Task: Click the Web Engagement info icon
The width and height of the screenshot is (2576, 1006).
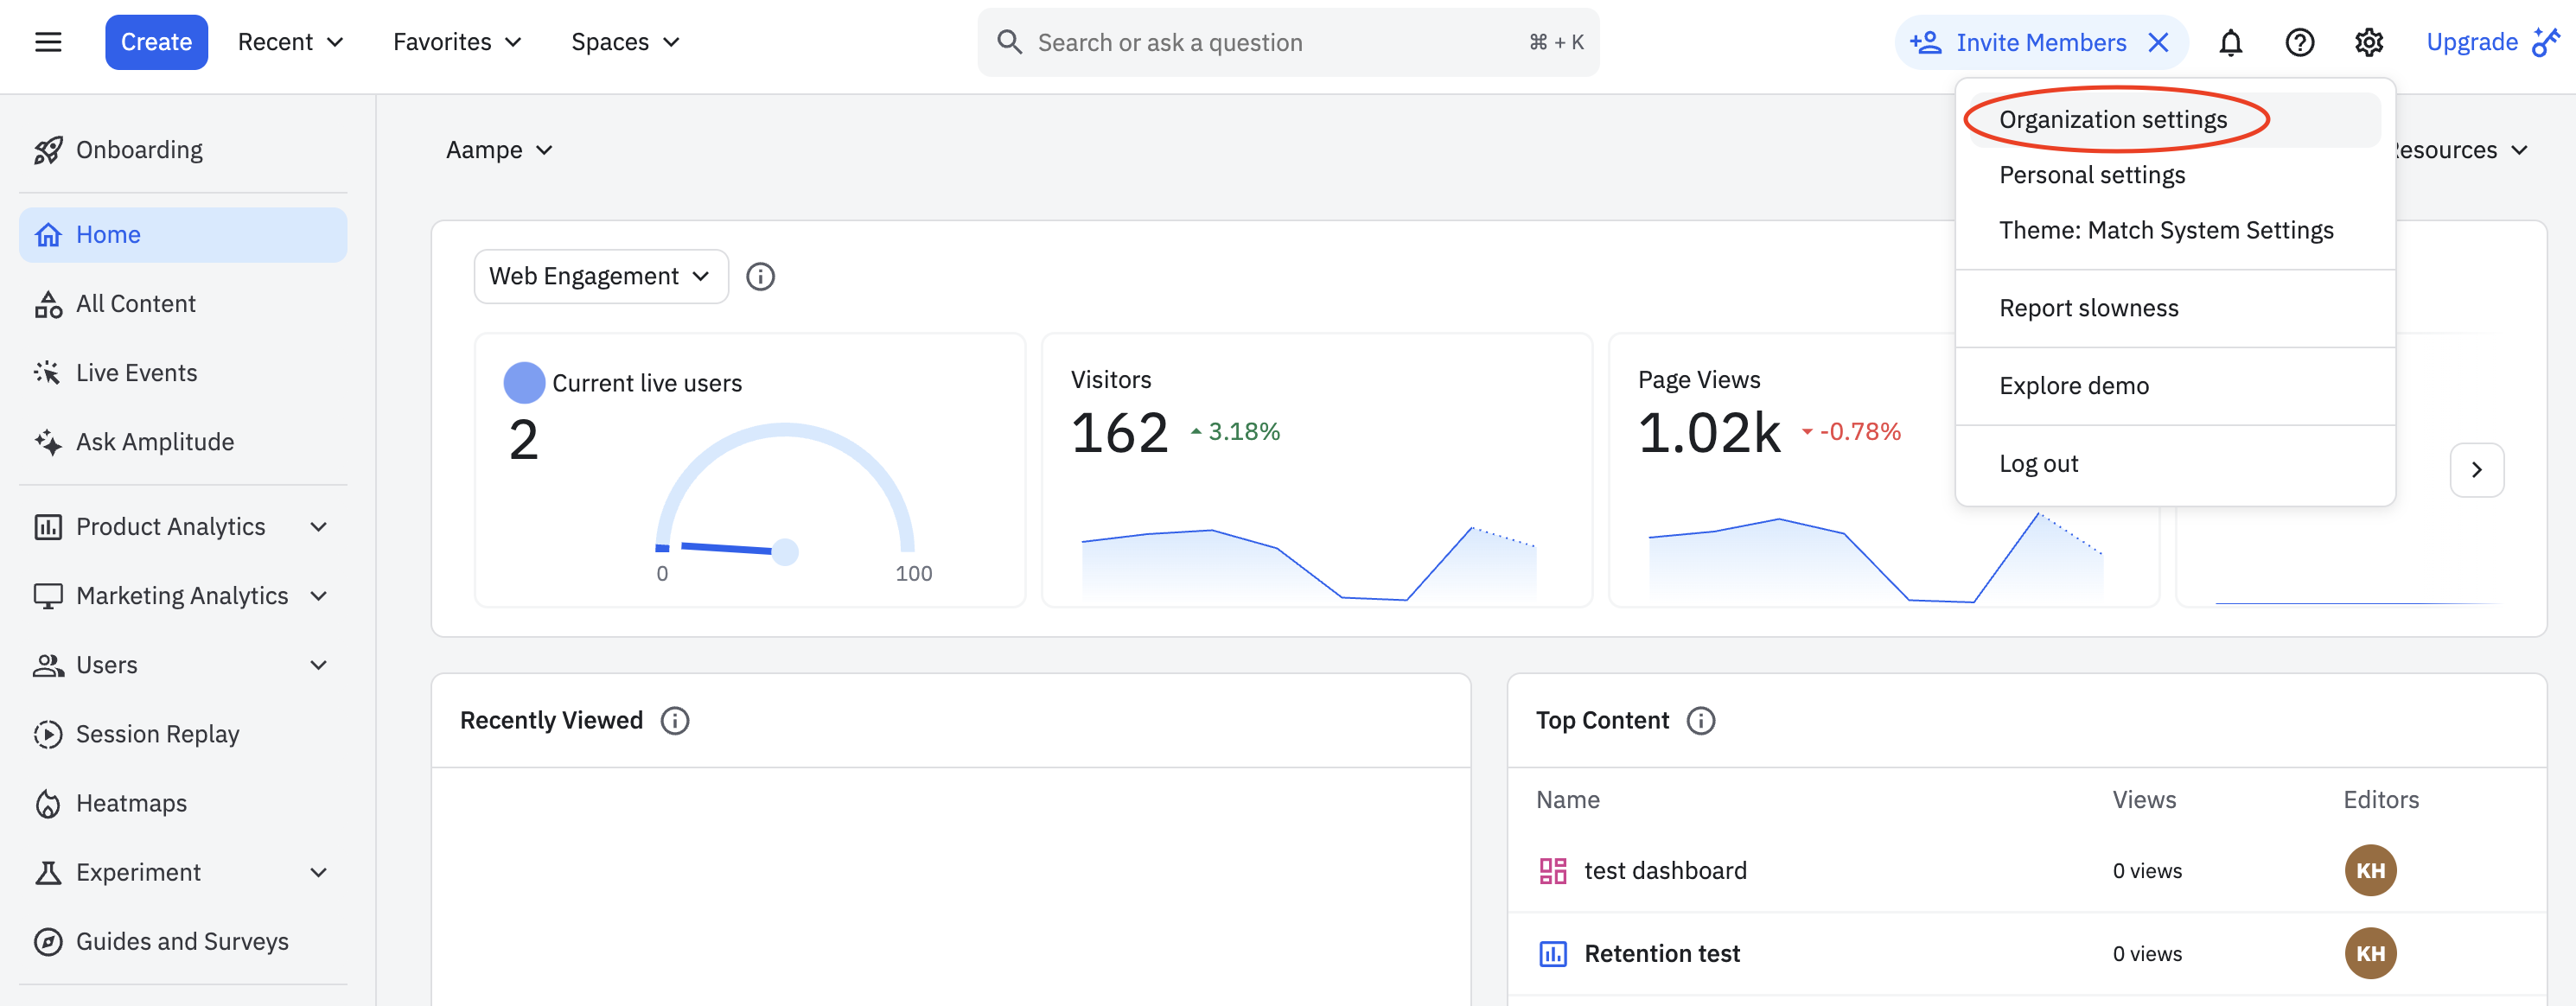Action: pos(760,276)
